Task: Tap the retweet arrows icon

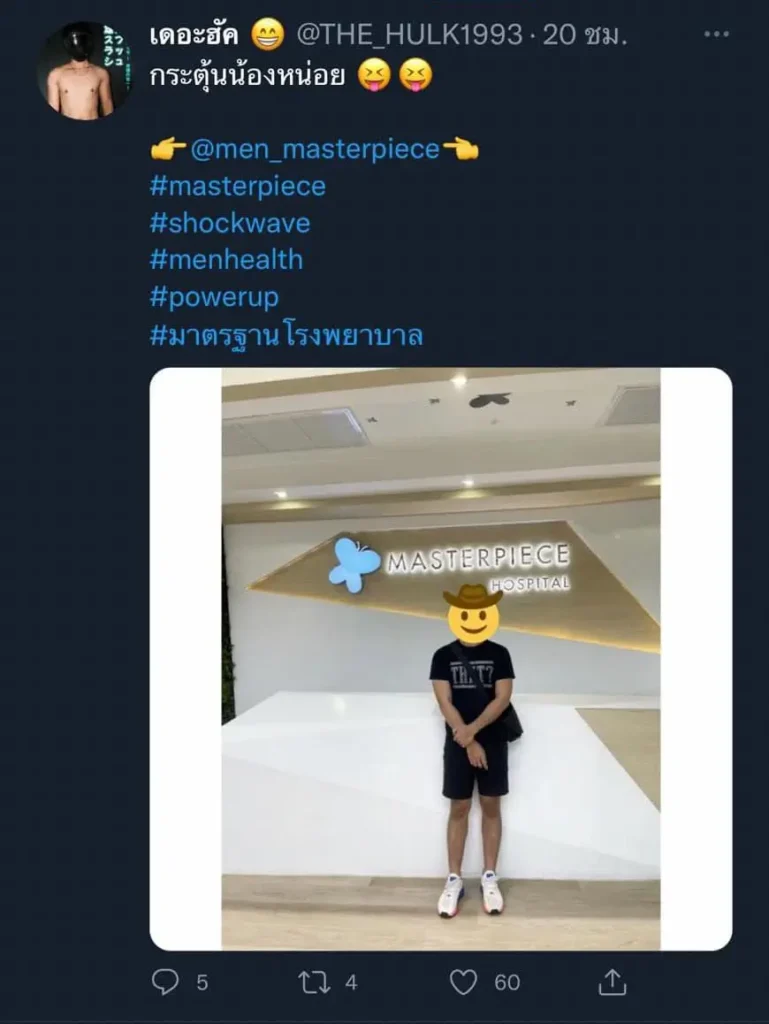Action: coord(314,982)
